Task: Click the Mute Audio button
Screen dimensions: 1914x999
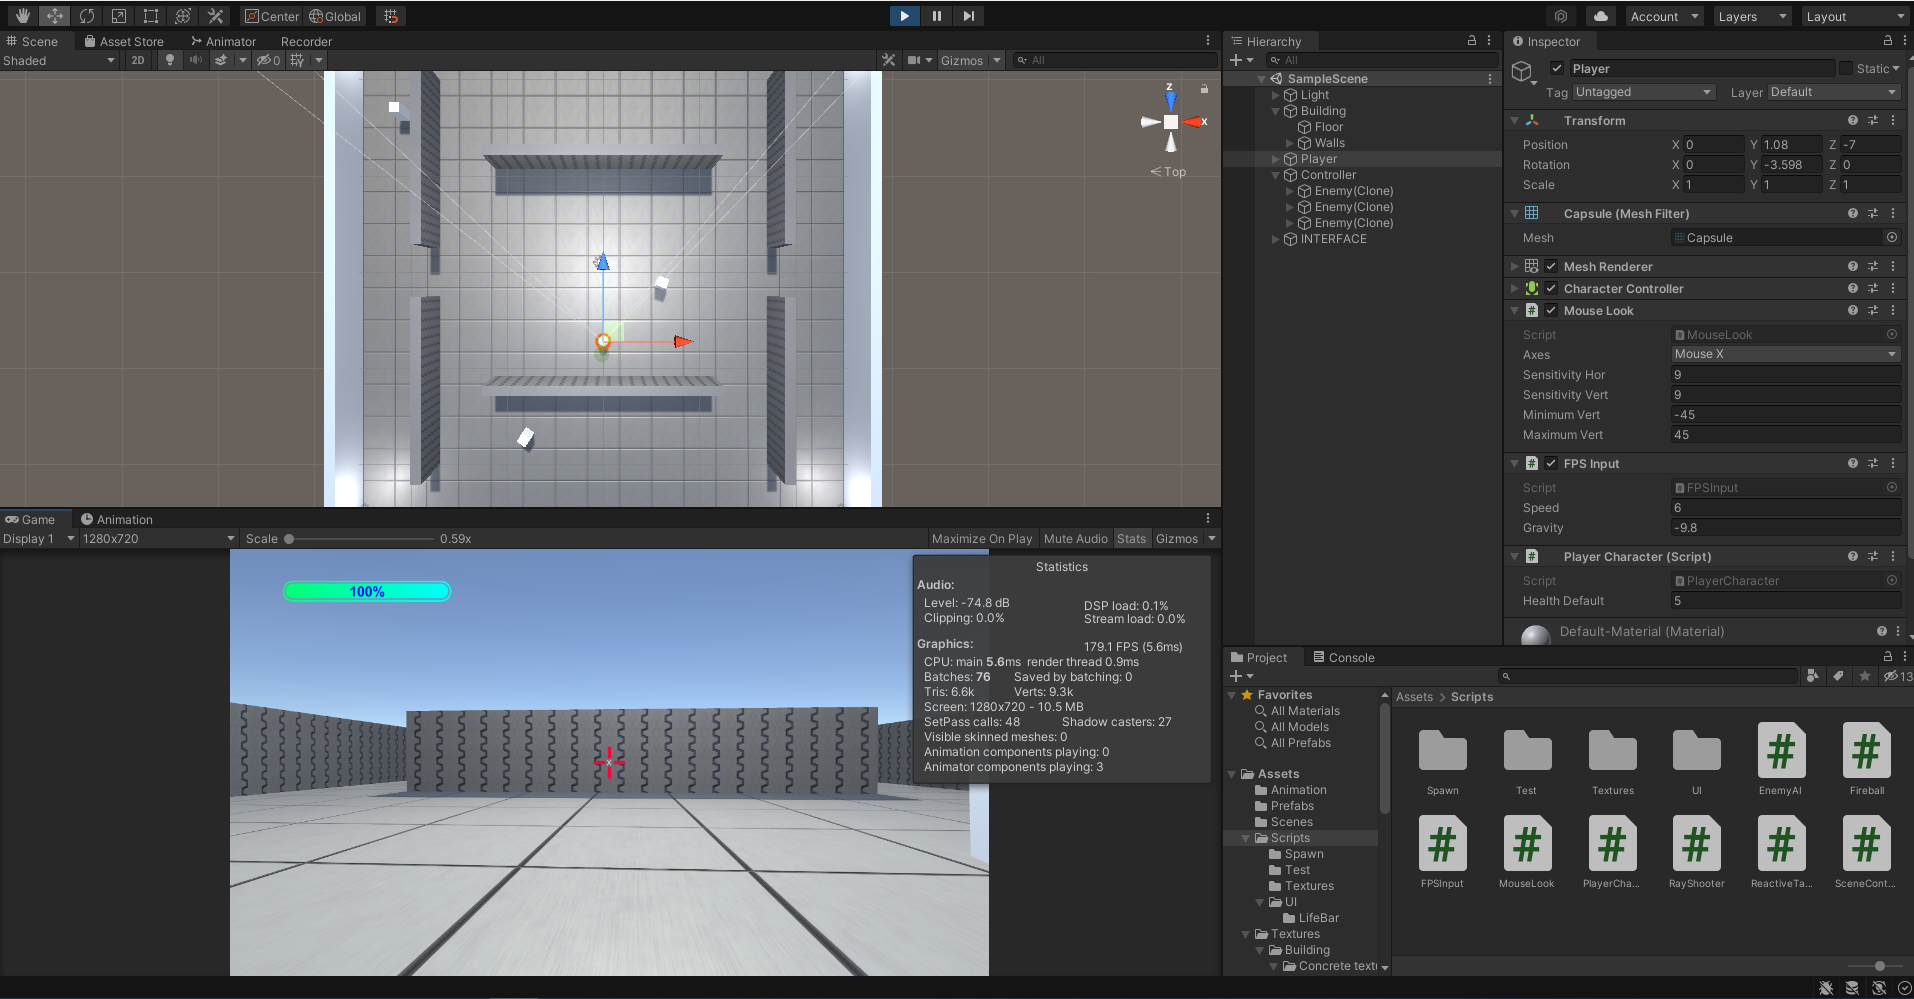Action: pyautogui.click(x=1075, y=538)
